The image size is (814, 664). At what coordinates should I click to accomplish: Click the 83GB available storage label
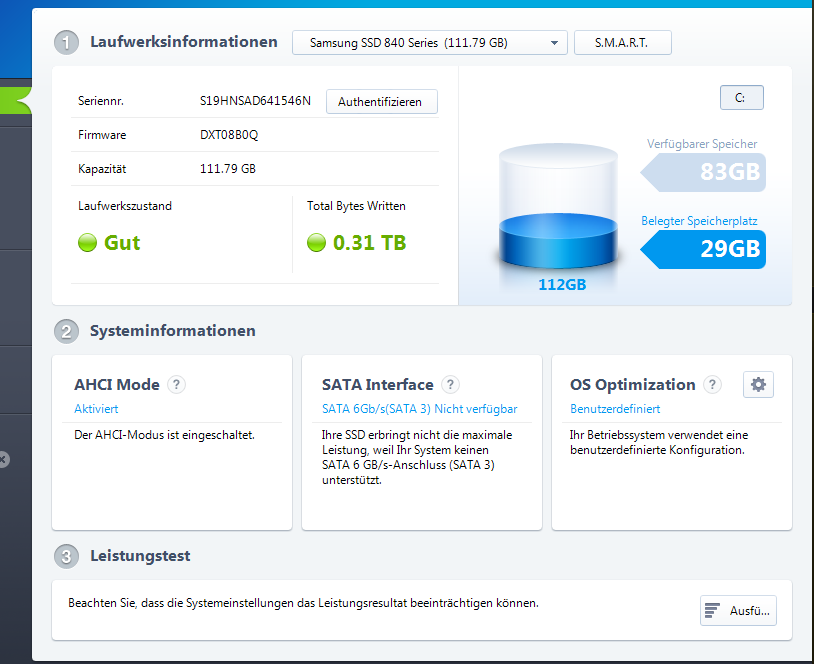click(703, 172)
